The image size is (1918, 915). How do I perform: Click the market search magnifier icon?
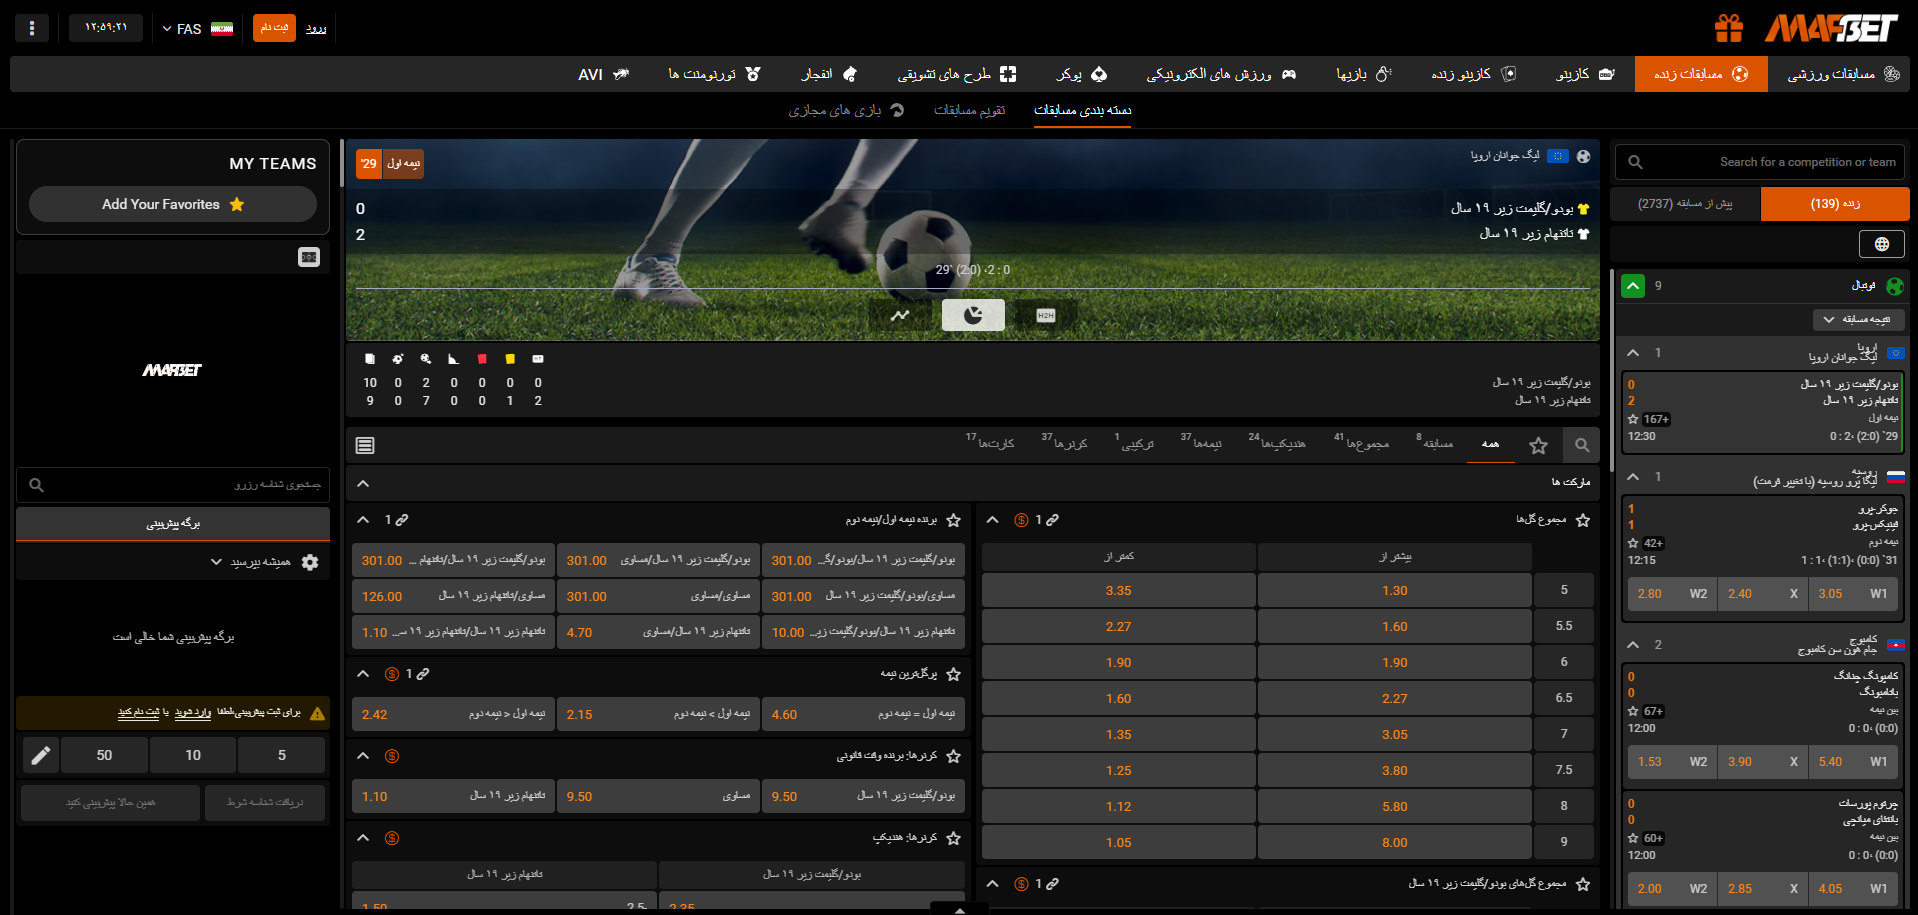1581,445
